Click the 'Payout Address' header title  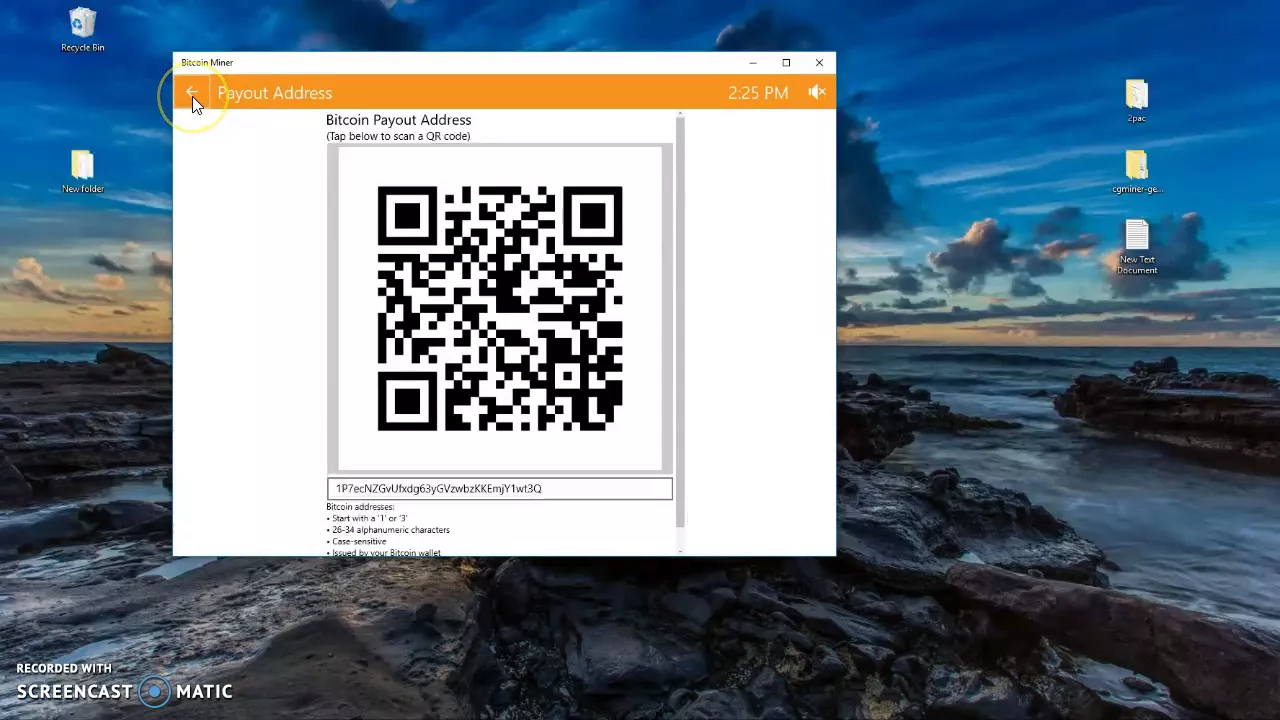[x=275, y=93]
